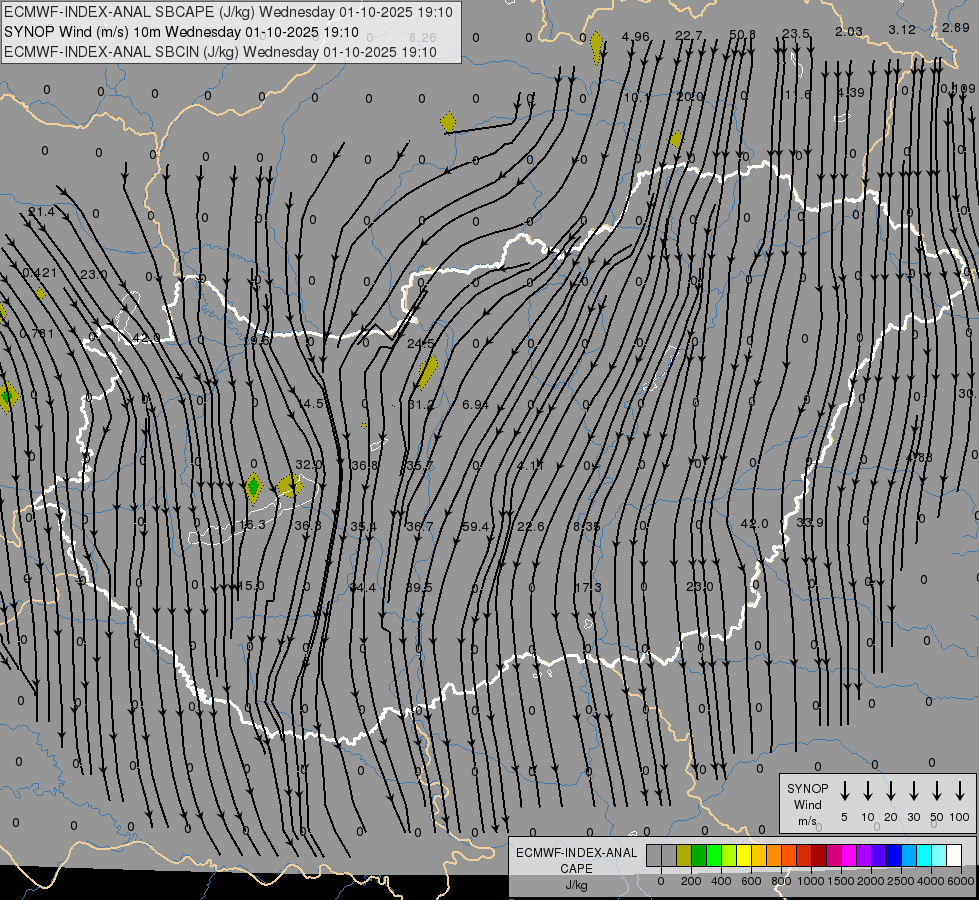The image size is (979, 900).
Task: Click the wind legend arrow above 5
Action: click(845, 791)
